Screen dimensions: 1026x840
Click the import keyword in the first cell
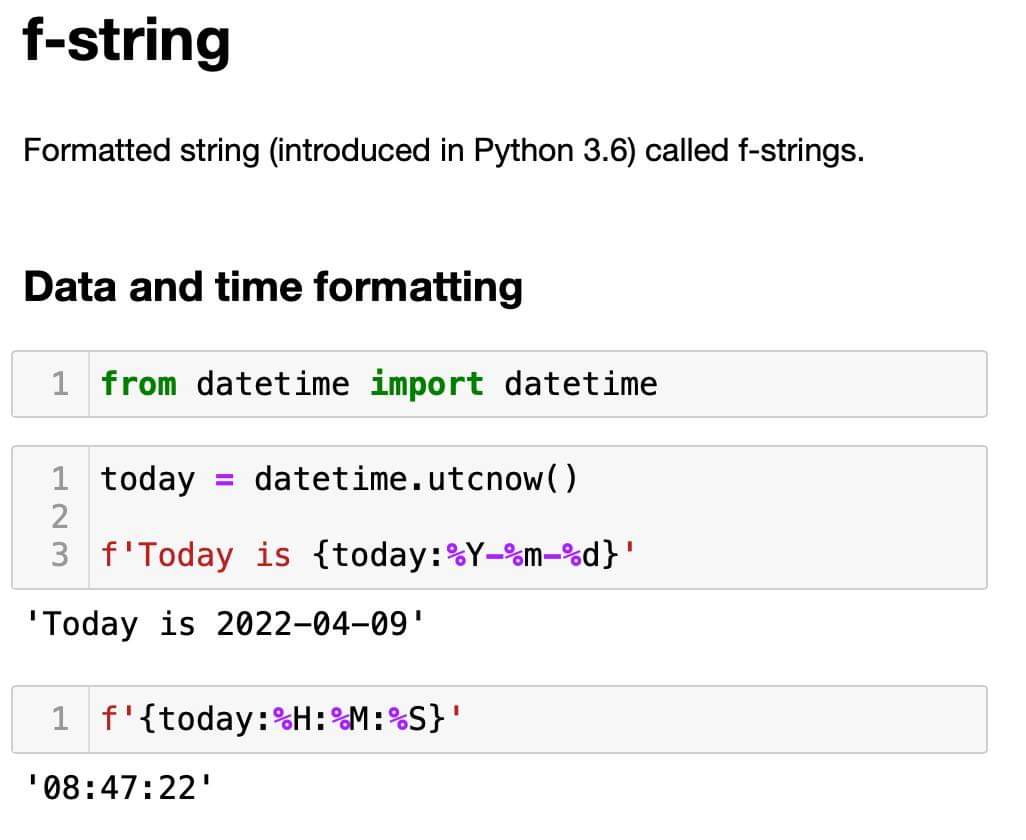pos(426,383)
